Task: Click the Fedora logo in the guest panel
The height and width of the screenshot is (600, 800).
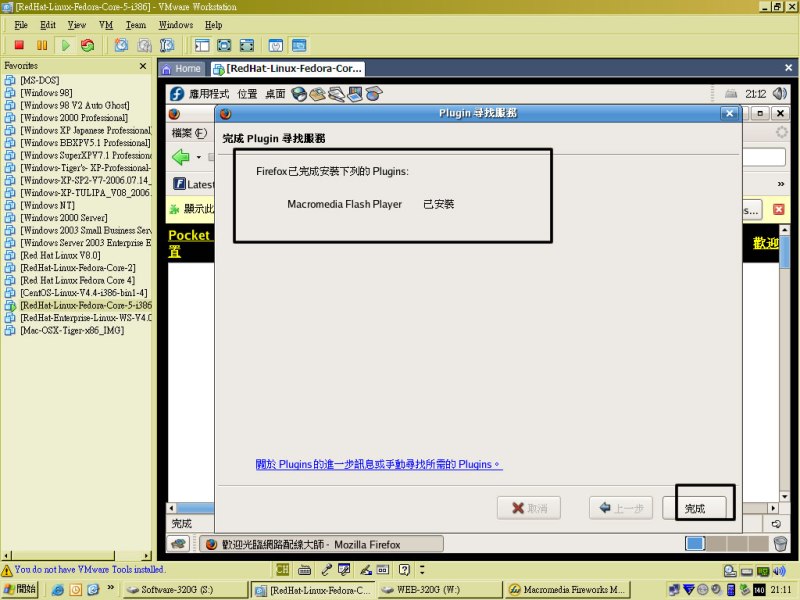Action: (177, 94)
